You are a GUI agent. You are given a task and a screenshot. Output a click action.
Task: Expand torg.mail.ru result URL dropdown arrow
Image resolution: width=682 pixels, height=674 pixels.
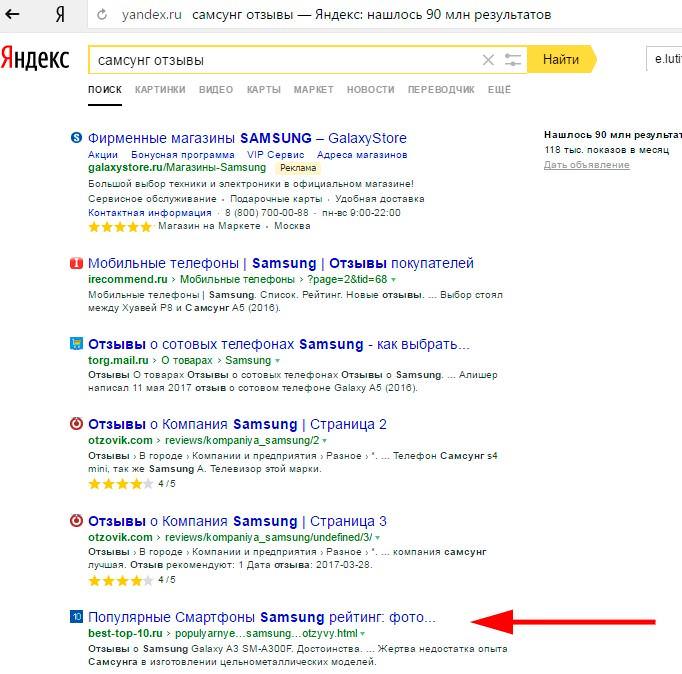click(x=277, y=361)
